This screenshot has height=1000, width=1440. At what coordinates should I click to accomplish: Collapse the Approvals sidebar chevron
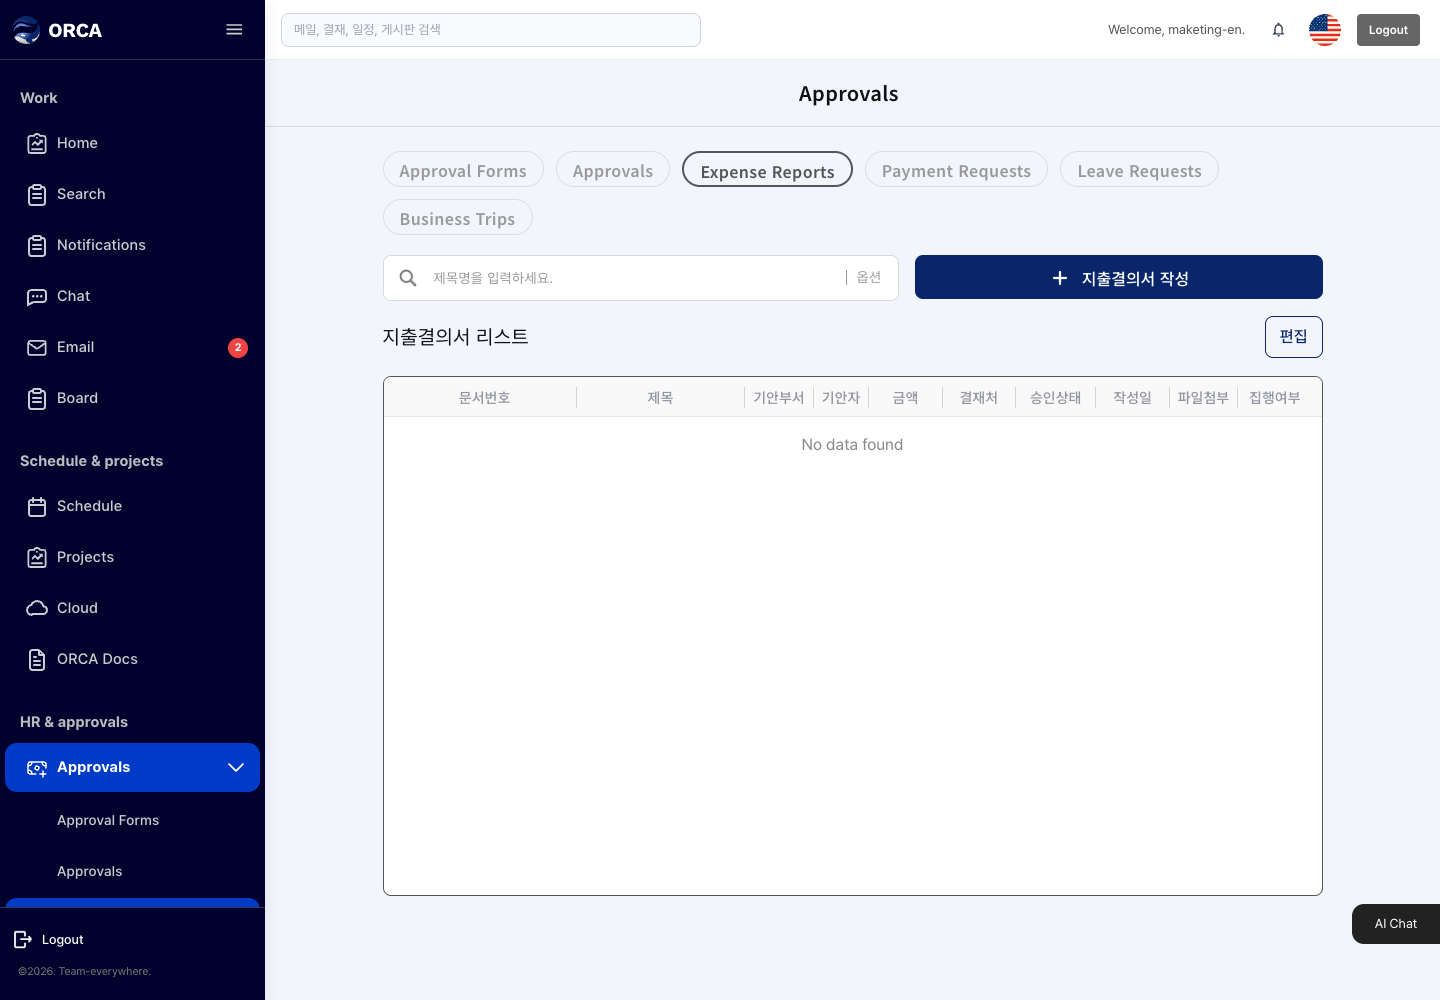(x=236, y=767)
